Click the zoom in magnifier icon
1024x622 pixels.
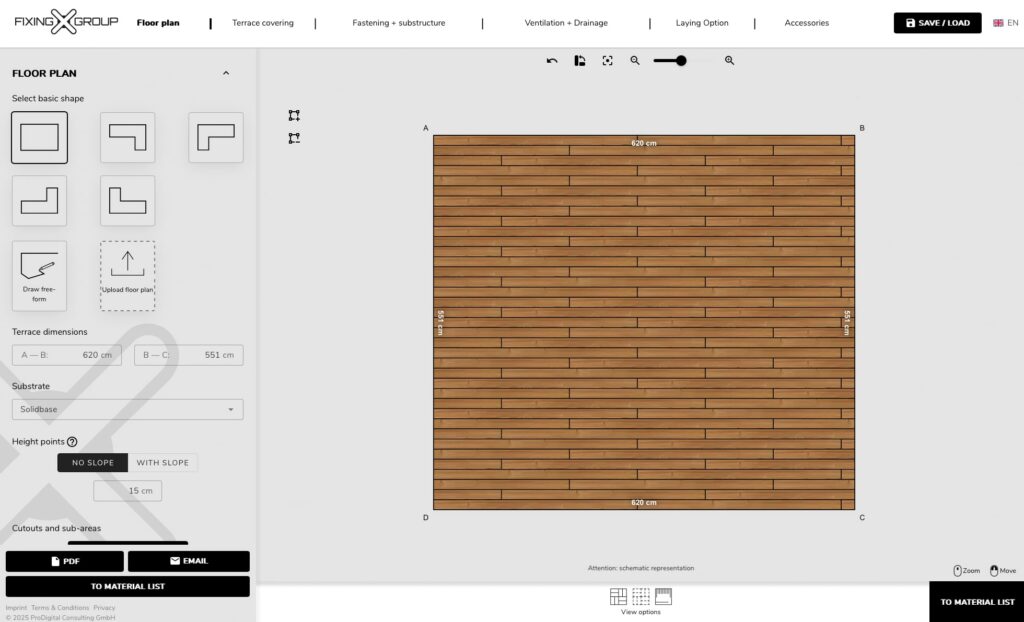pos(729,61)
